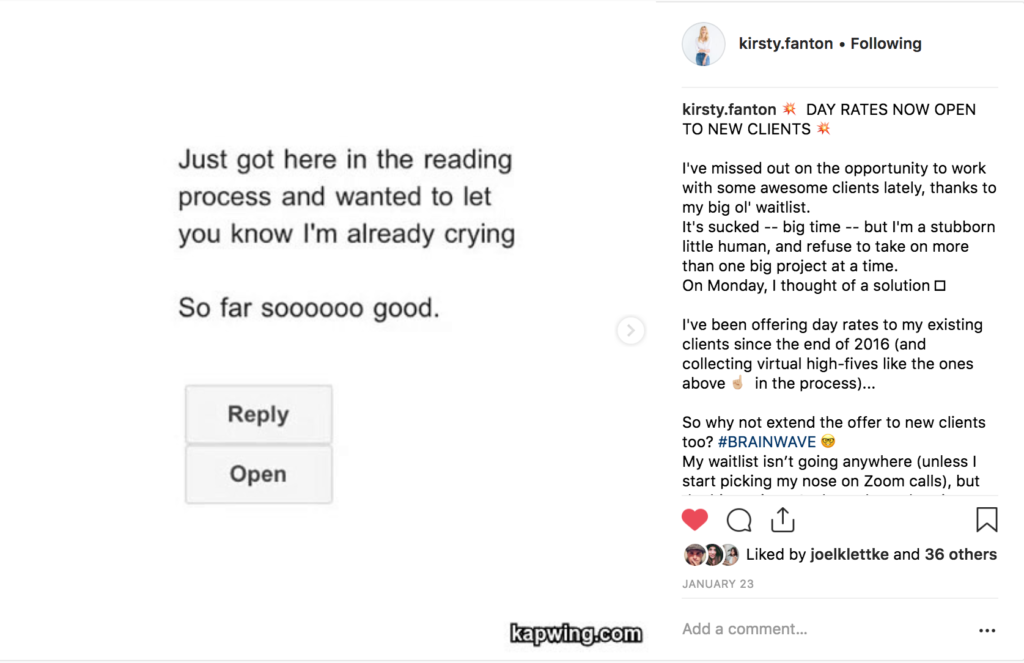Go to the next carousel image
1024x663 pixels.
(x=630, y=330)
